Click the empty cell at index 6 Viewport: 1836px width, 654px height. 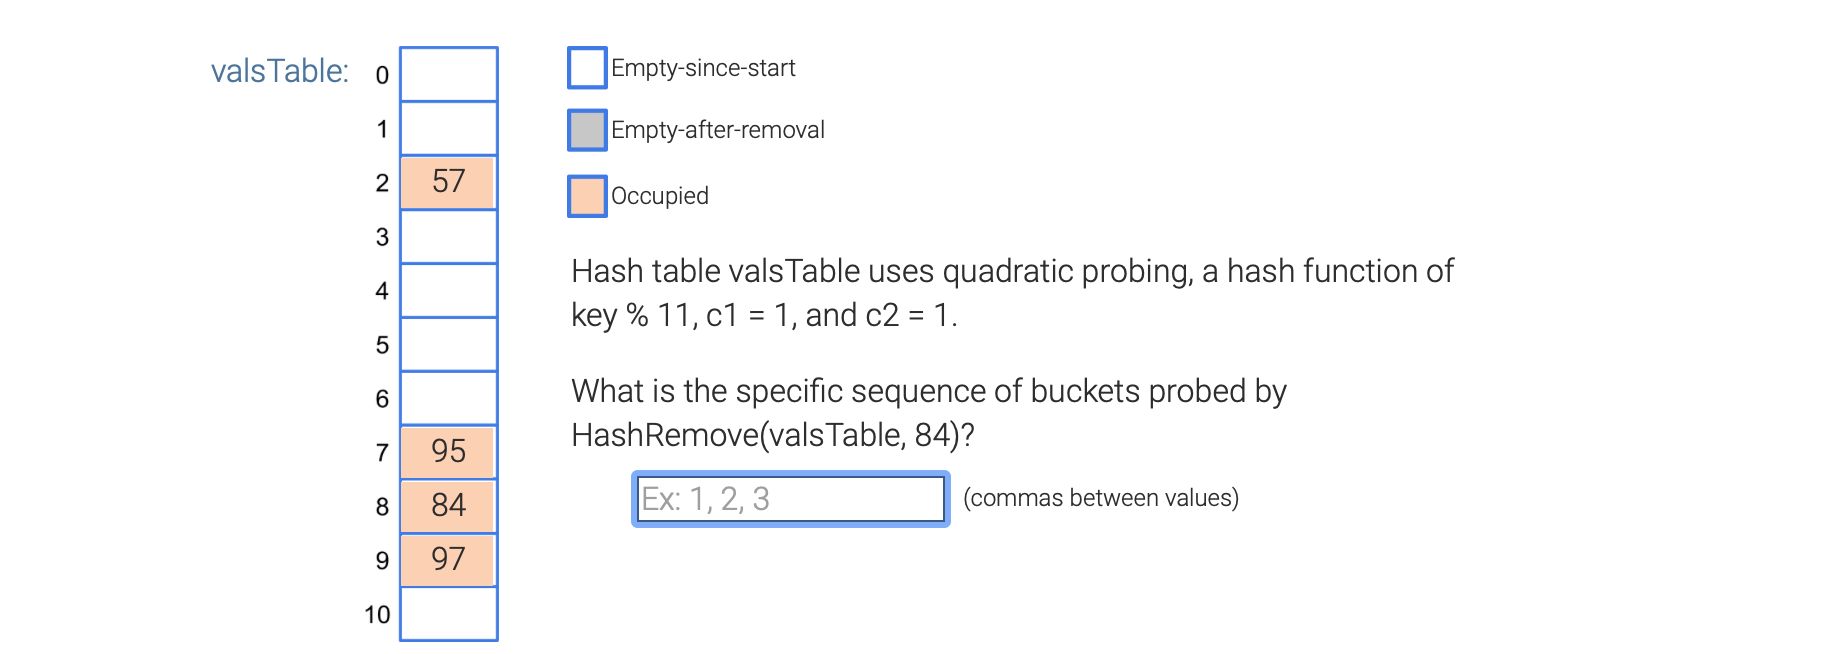(x=447, y=398)
